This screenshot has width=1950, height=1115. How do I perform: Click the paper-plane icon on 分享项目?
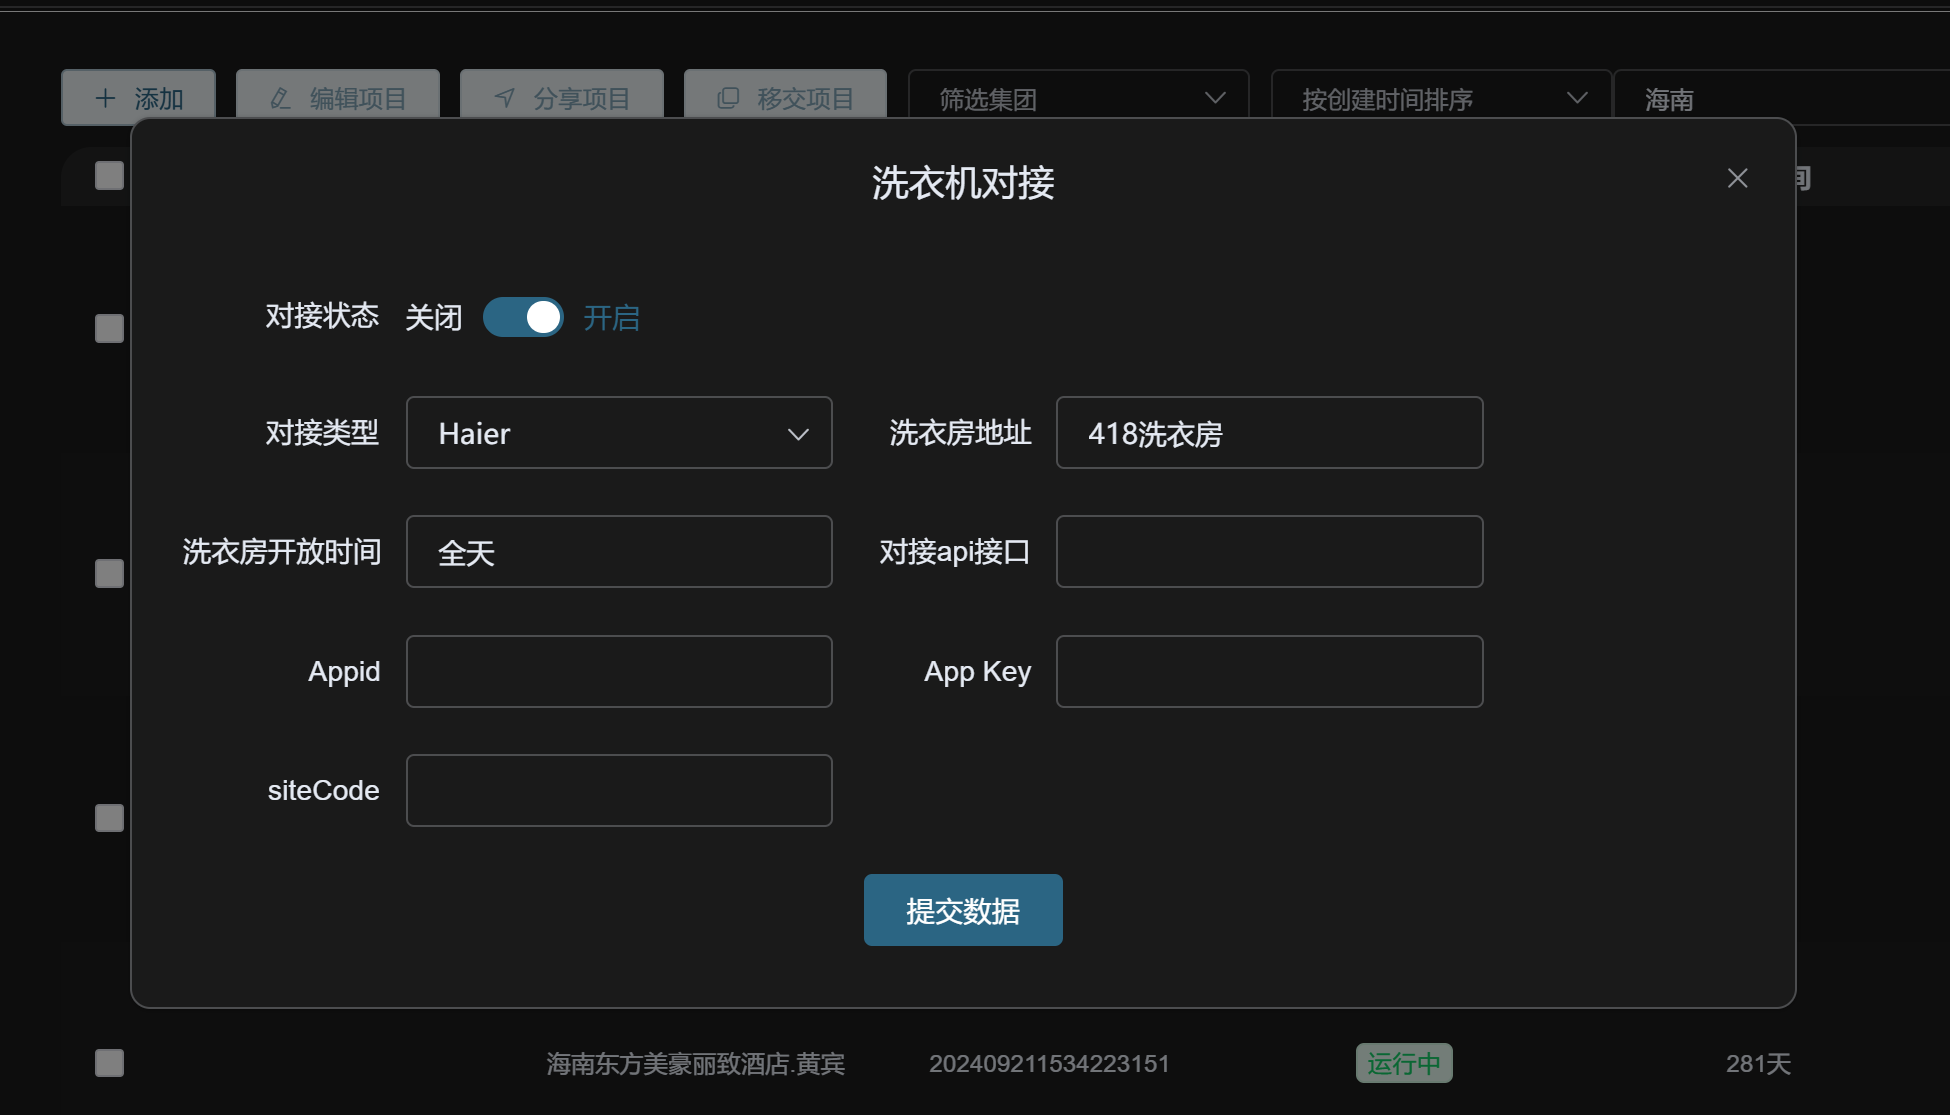(505, 98)
